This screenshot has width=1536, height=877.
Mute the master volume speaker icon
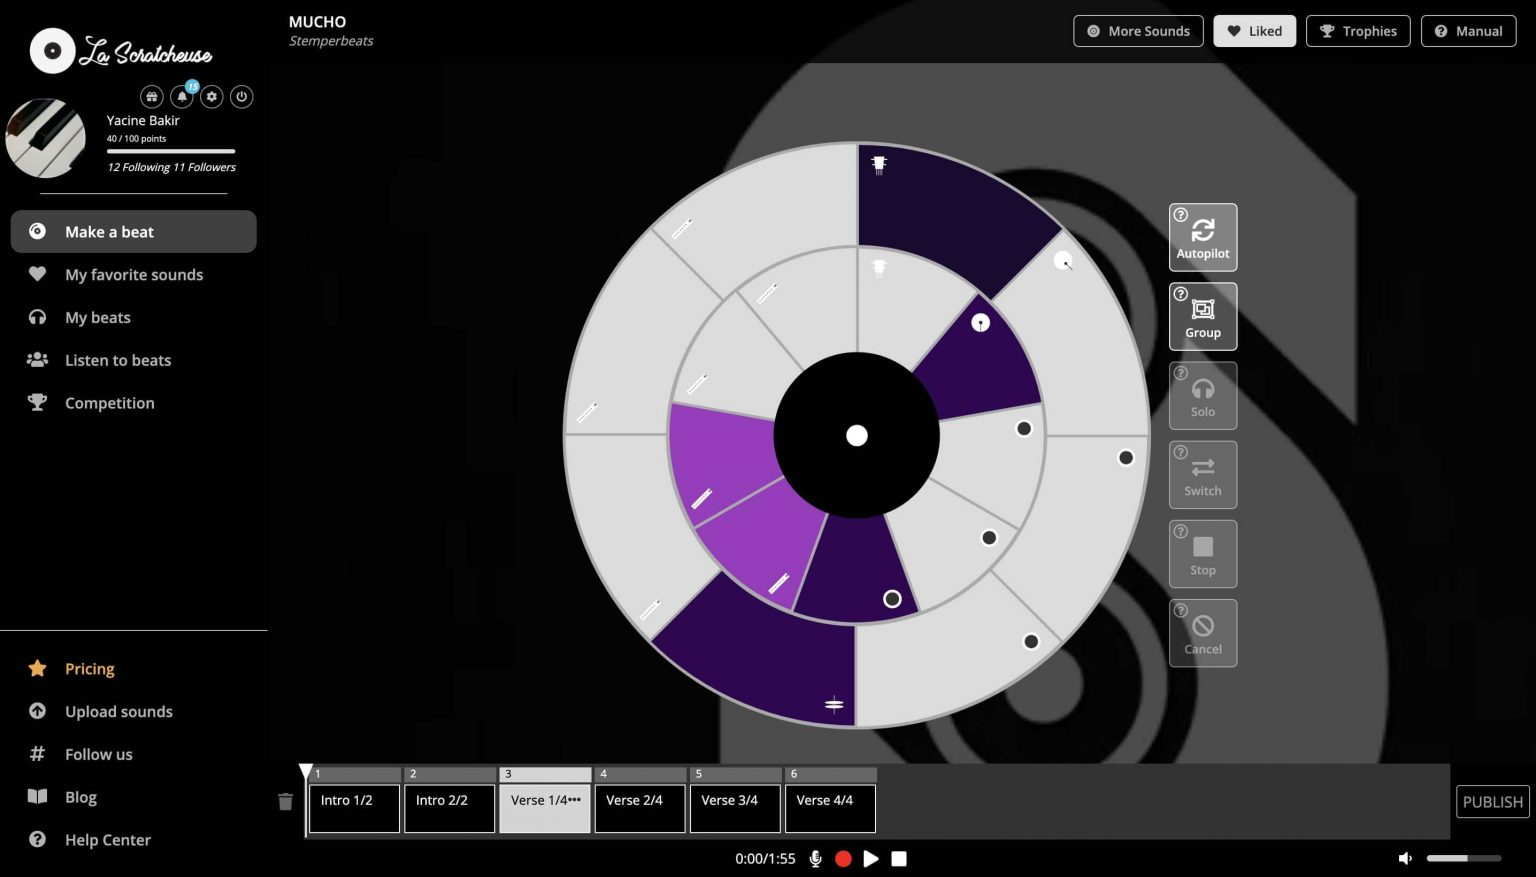coord(1405,858)
